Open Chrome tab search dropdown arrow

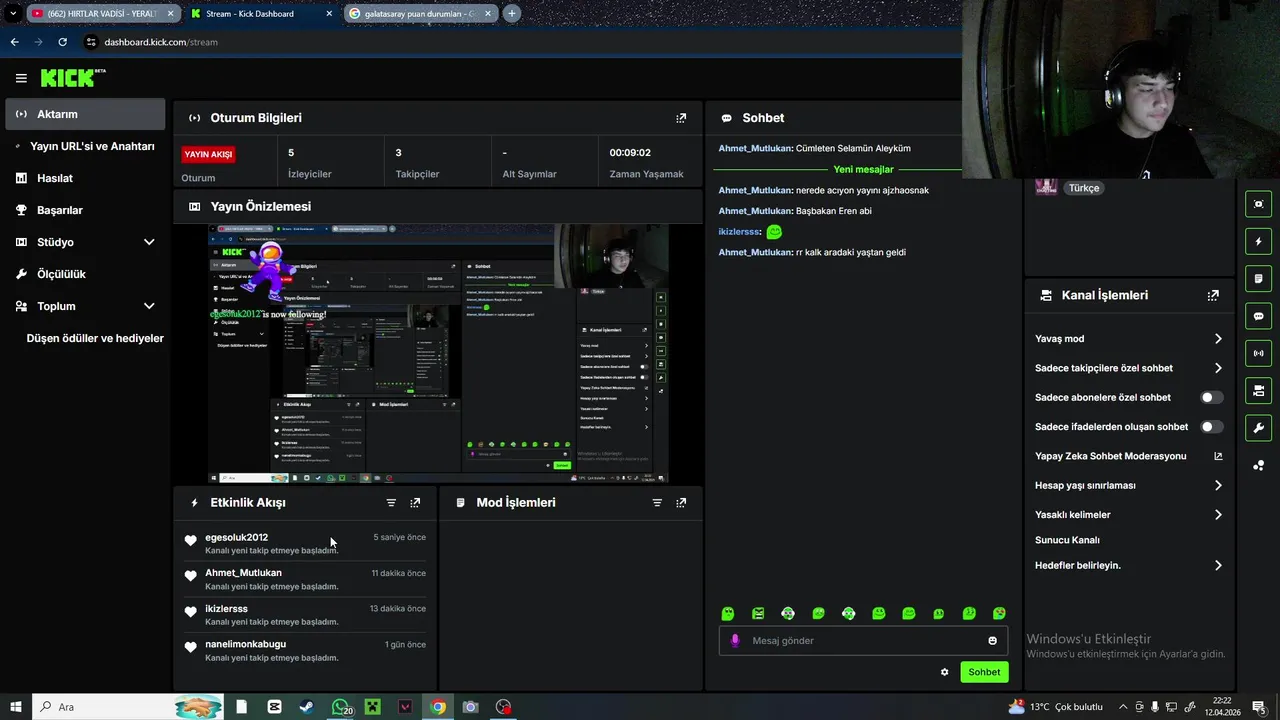pyautogui.click(x=13, y=14)
